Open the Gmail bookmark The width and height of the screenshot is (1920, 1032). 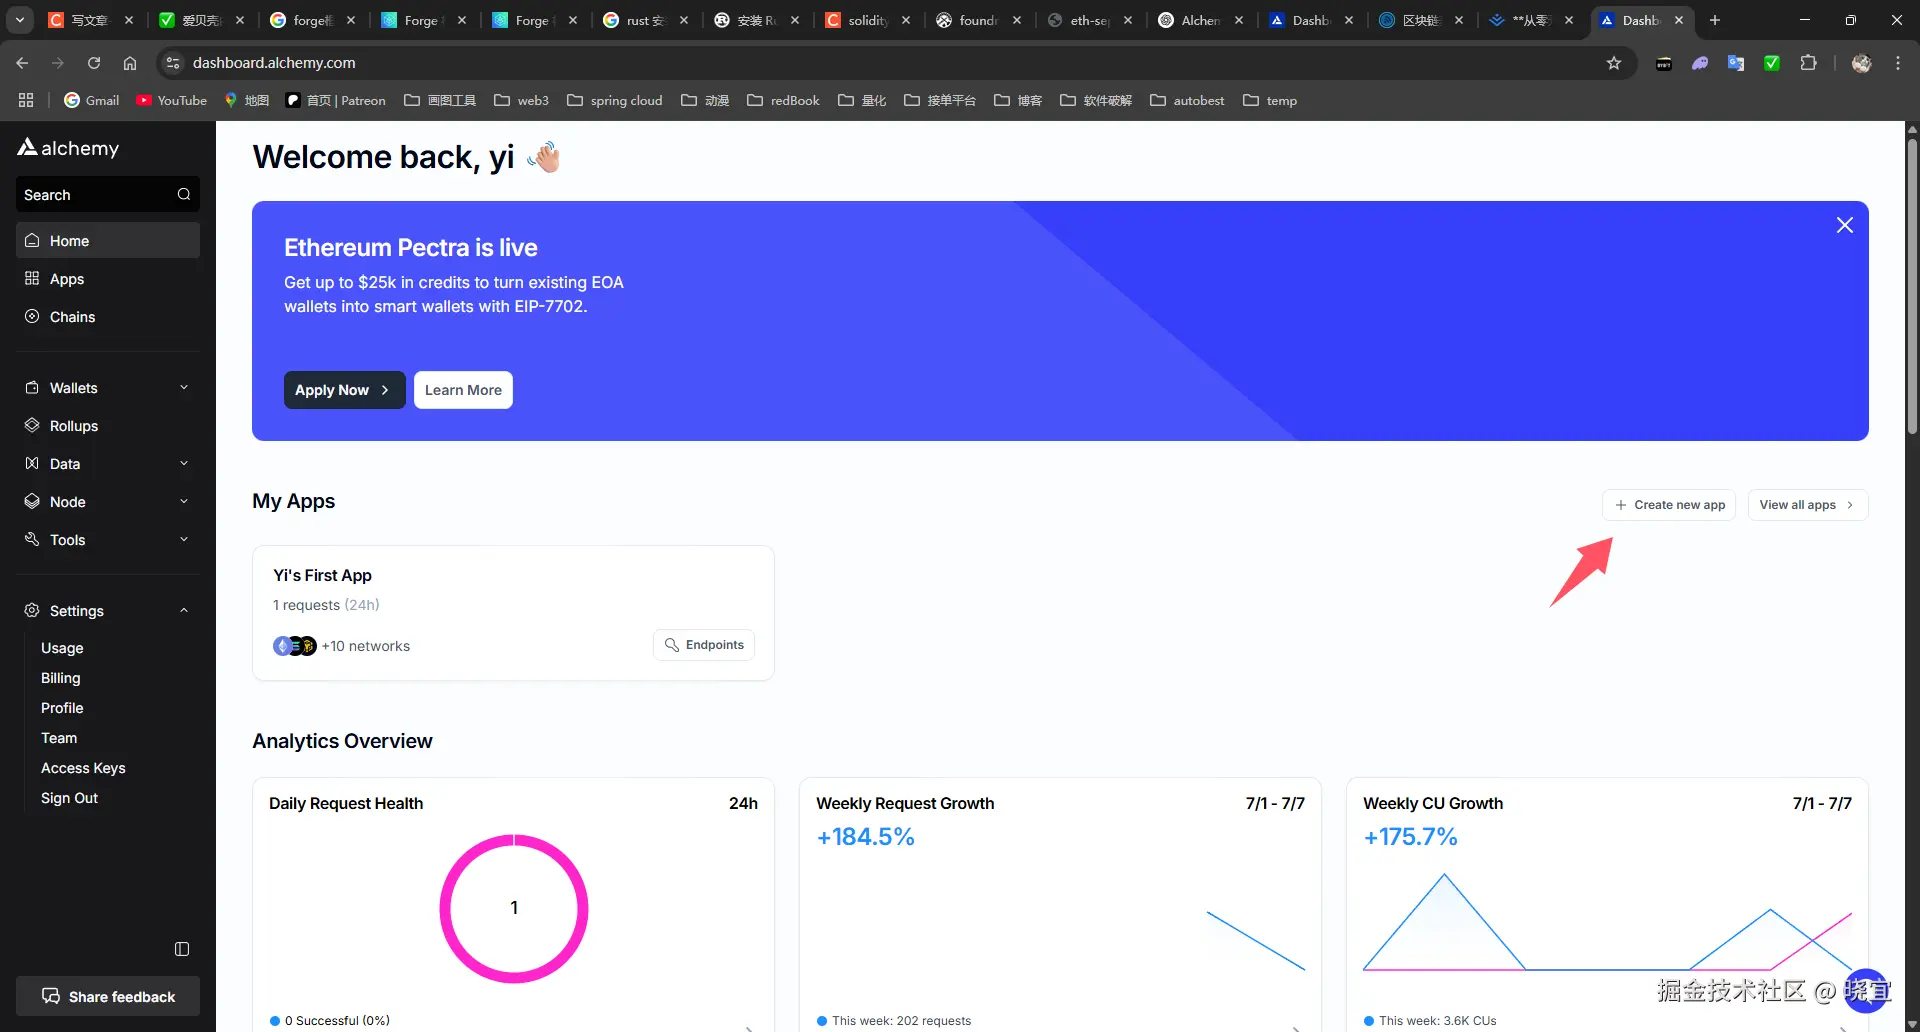pos(91,100)
